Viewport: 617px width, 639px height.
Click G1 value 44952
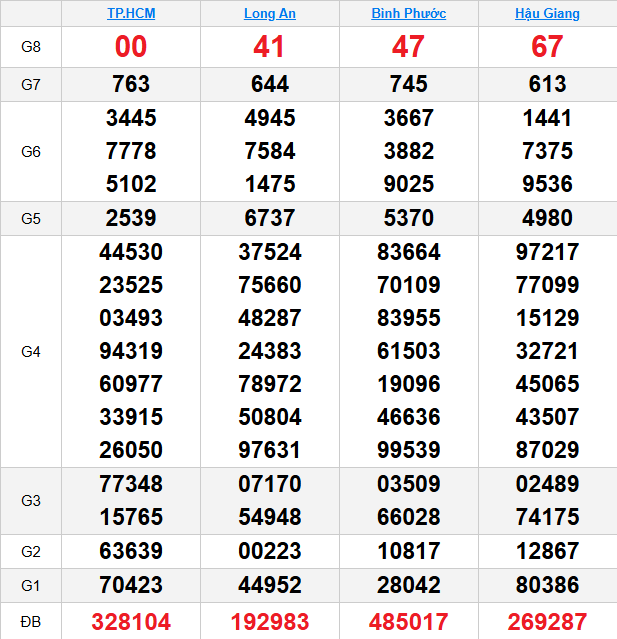(270, 585)
